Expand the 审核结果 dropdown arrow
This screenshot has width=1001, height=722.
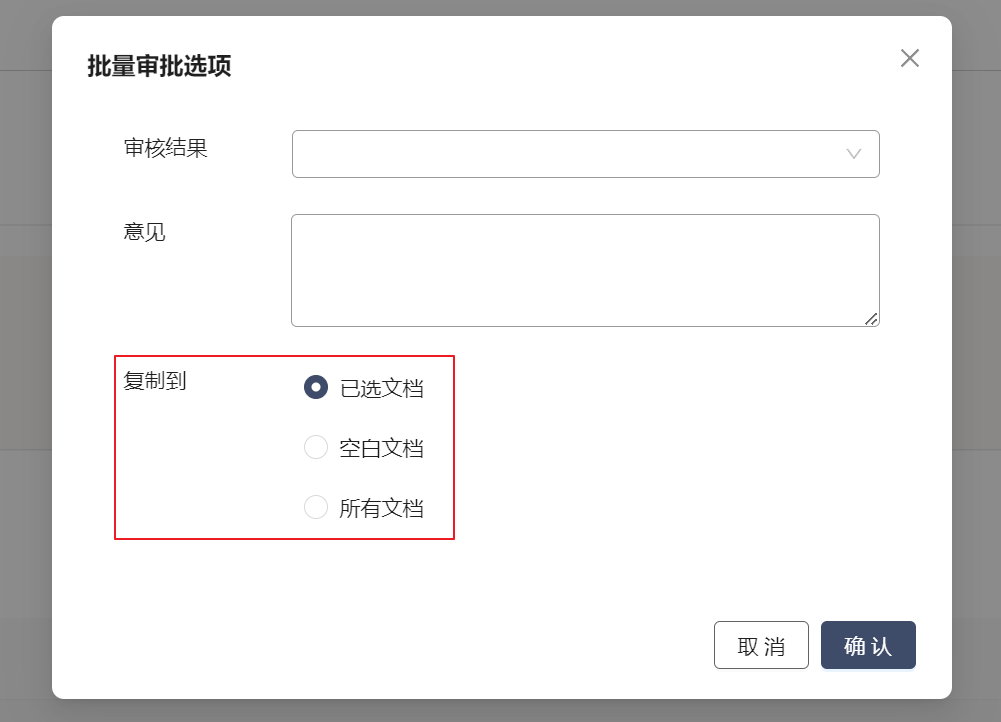853,154
